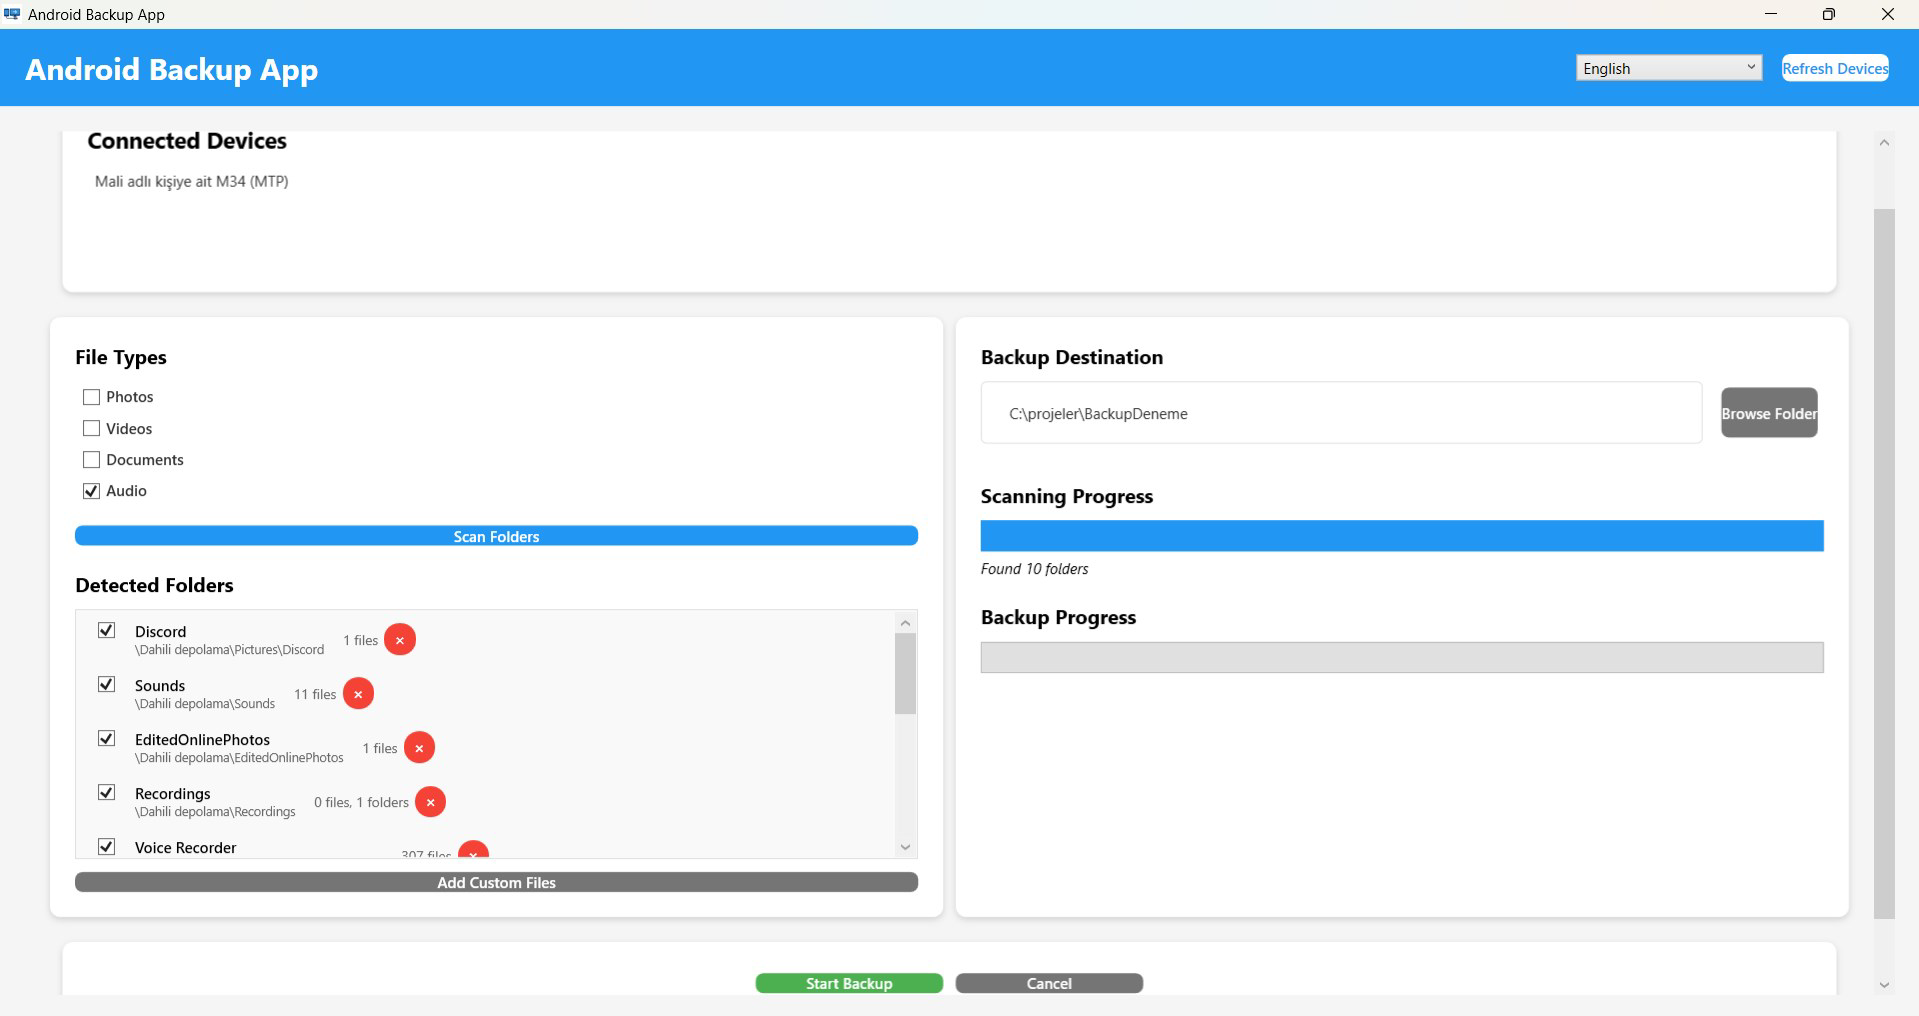Remove Voice Recorder via its red X icon
This screenshot has height=1016, width=1919.
coord(473,854)
